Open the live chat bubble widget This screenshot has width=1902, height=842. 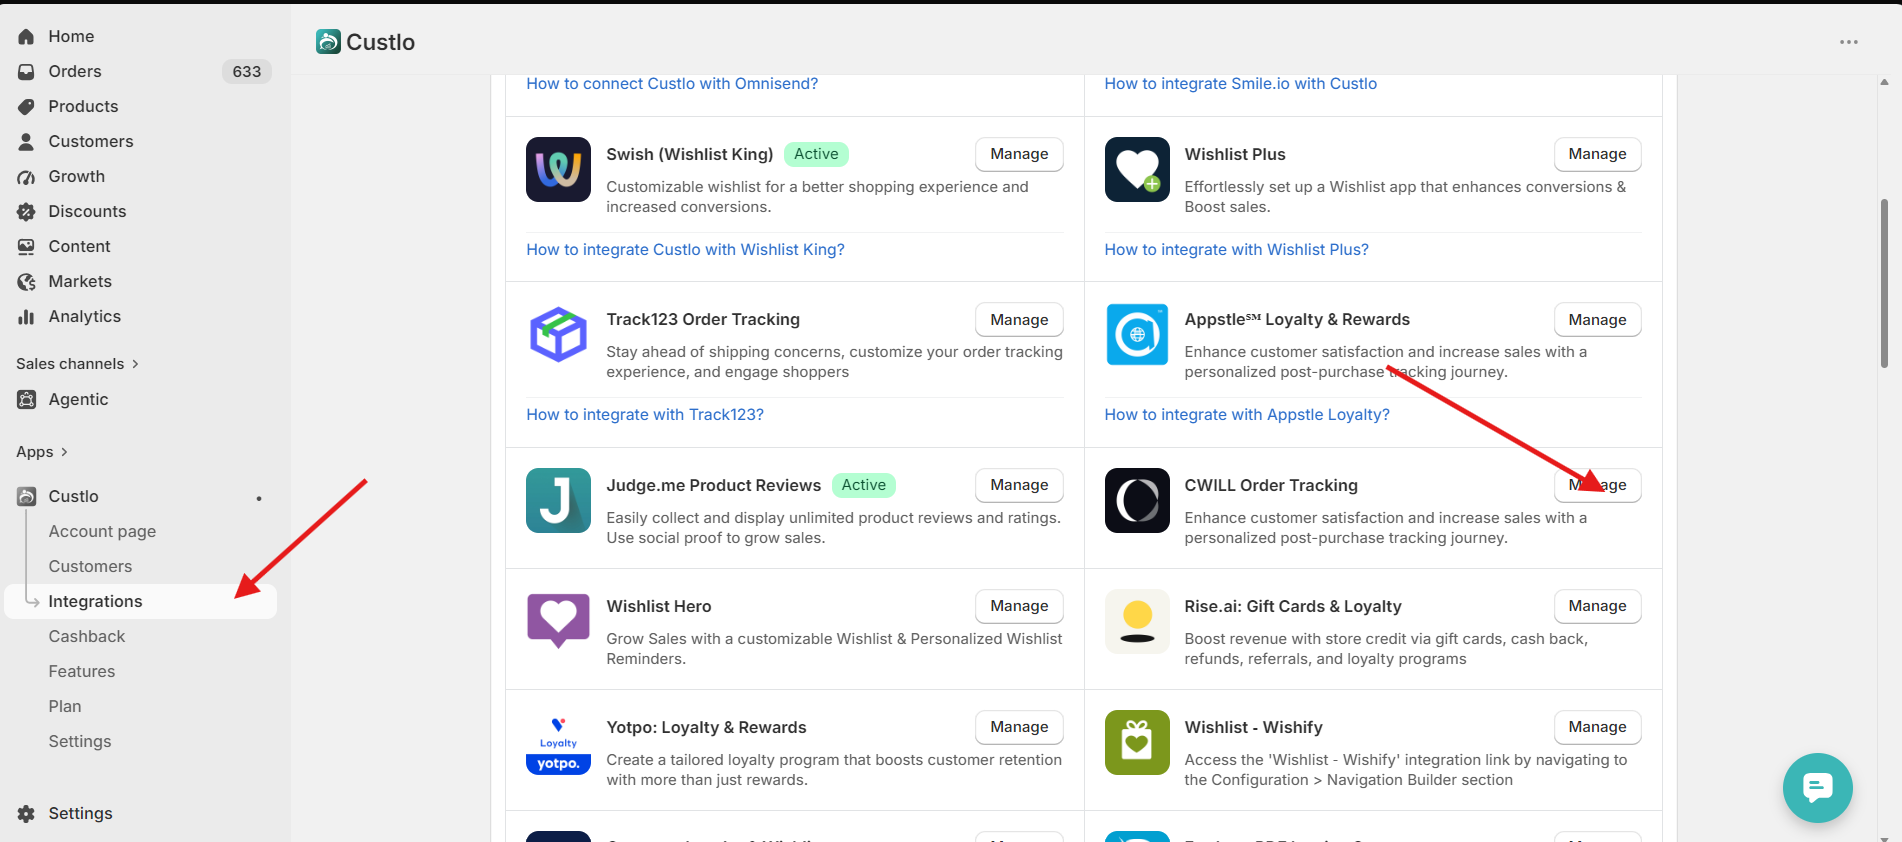coord(1818,788)
